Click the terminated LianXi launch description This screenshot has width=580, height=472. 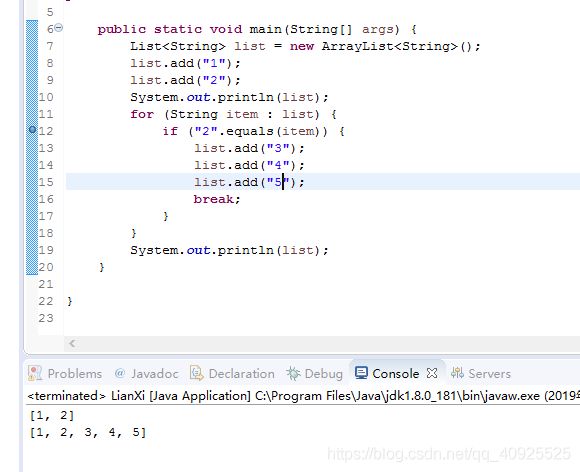[x=303, y=396]
